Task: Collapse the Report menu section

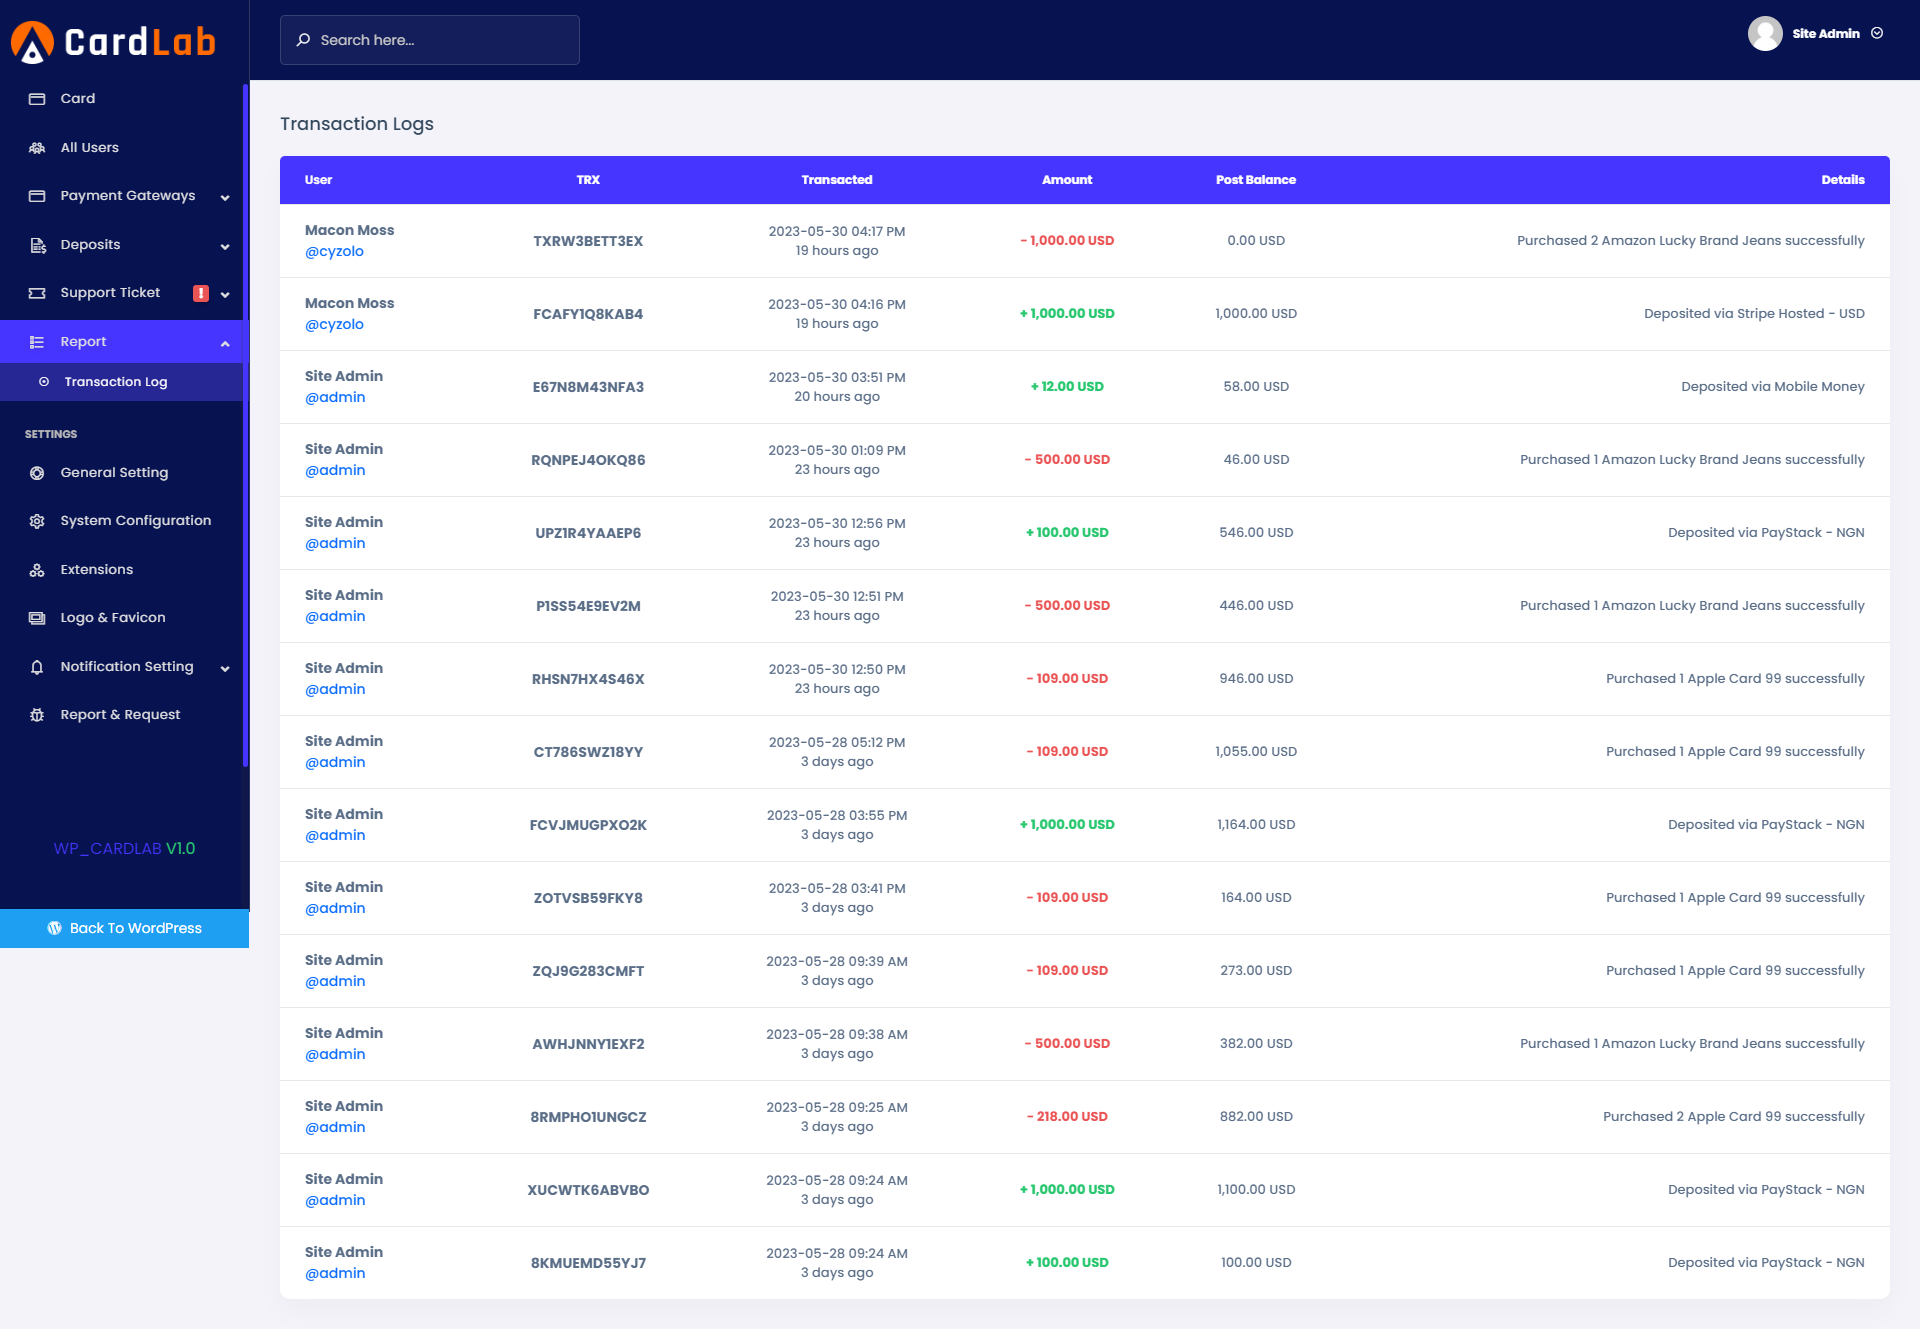Action: pyautogui.click(x=225, y=343)
